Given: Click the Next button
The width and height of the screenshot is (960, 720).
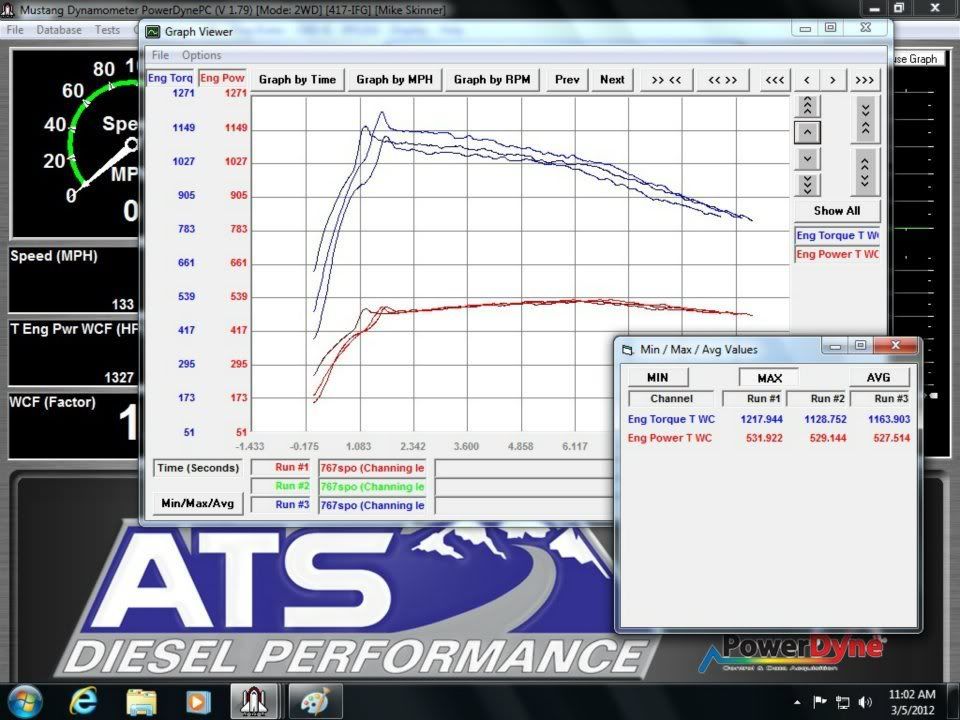Looking at the screenshot, I should pyautogui.click(x=612, y=80).
